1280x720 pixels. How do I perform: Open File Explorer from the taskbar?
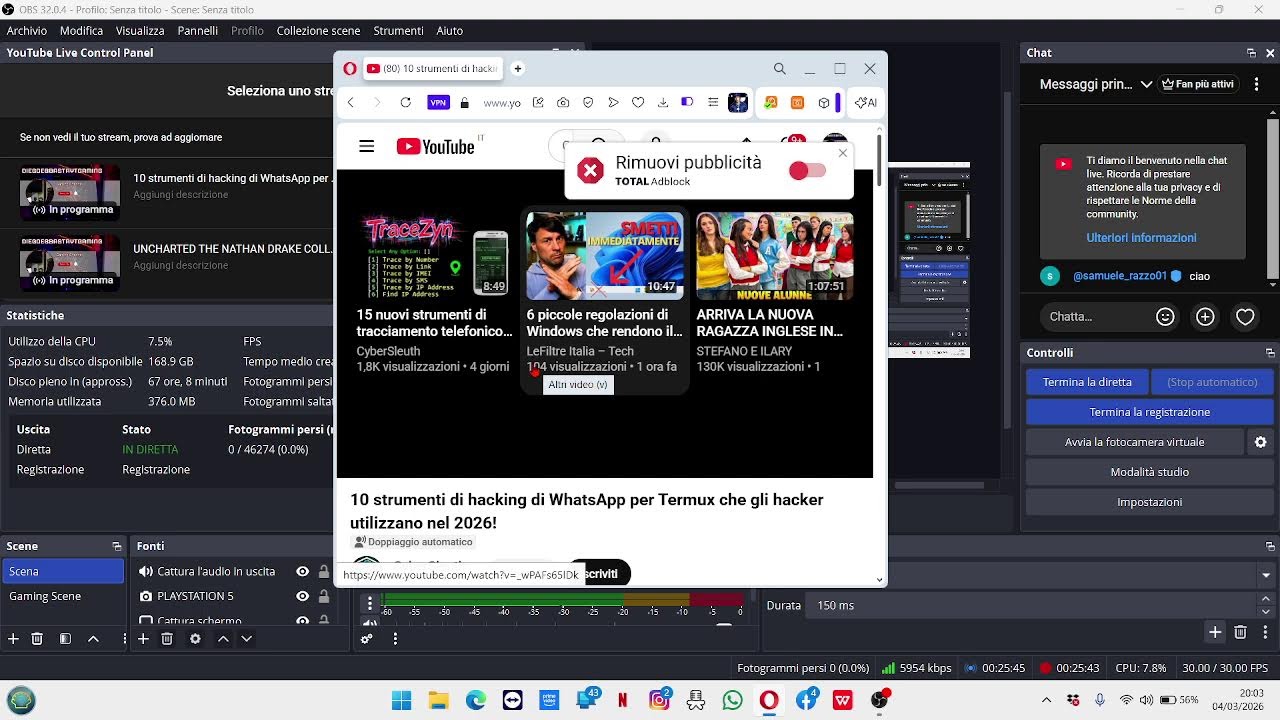tap(438, 700)
